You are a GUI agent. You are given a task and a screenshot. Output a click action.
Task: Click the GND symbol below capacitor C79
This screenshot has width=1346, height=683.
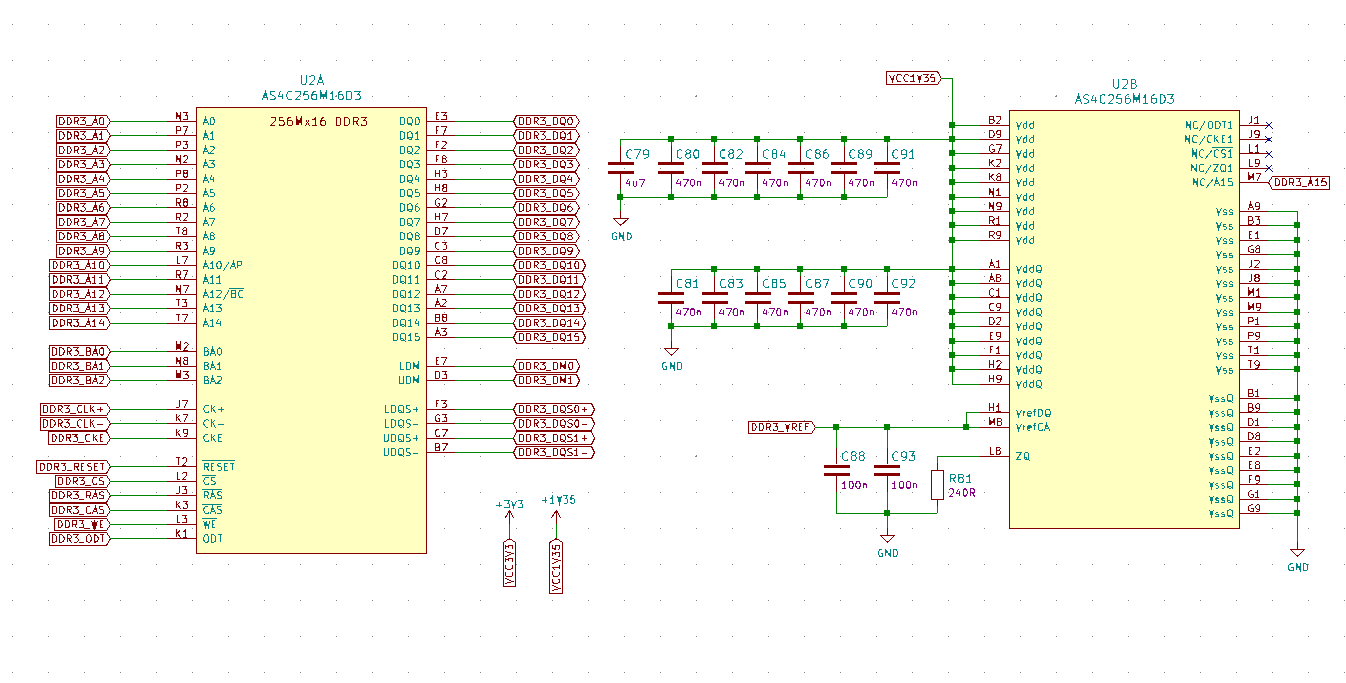click(x=620, y=223)
